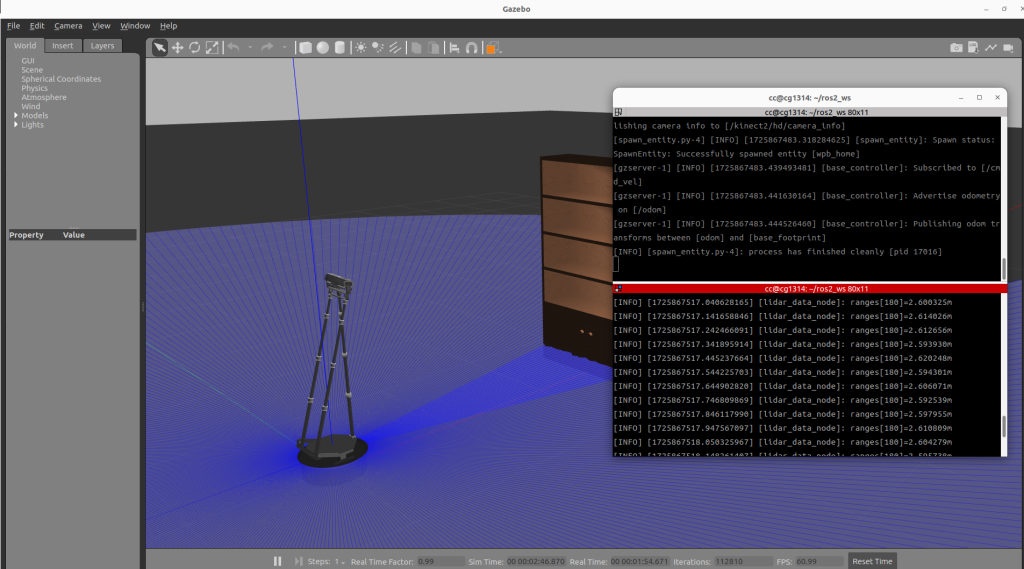Viewport: 1024px width, 569px height.
Task: Insert a sphere shape
Action: pos(322,47)
